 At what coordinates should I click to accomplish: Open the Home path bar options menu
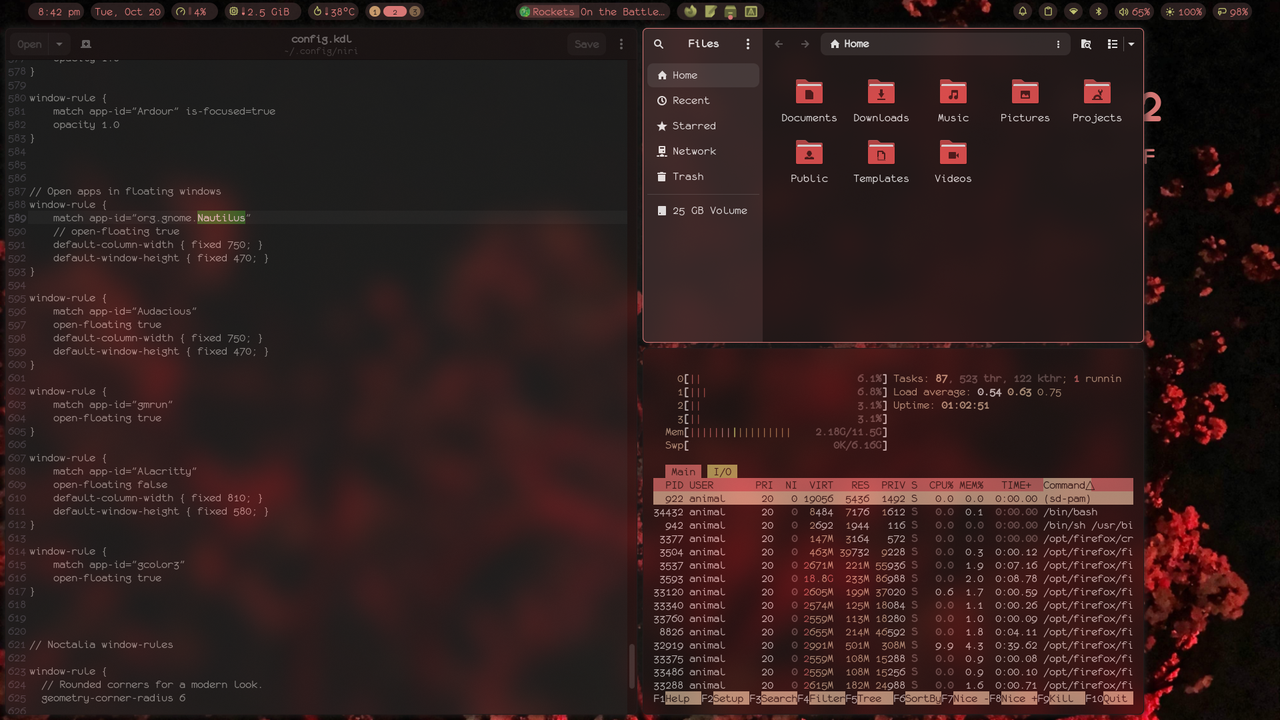pos(1058,44)
